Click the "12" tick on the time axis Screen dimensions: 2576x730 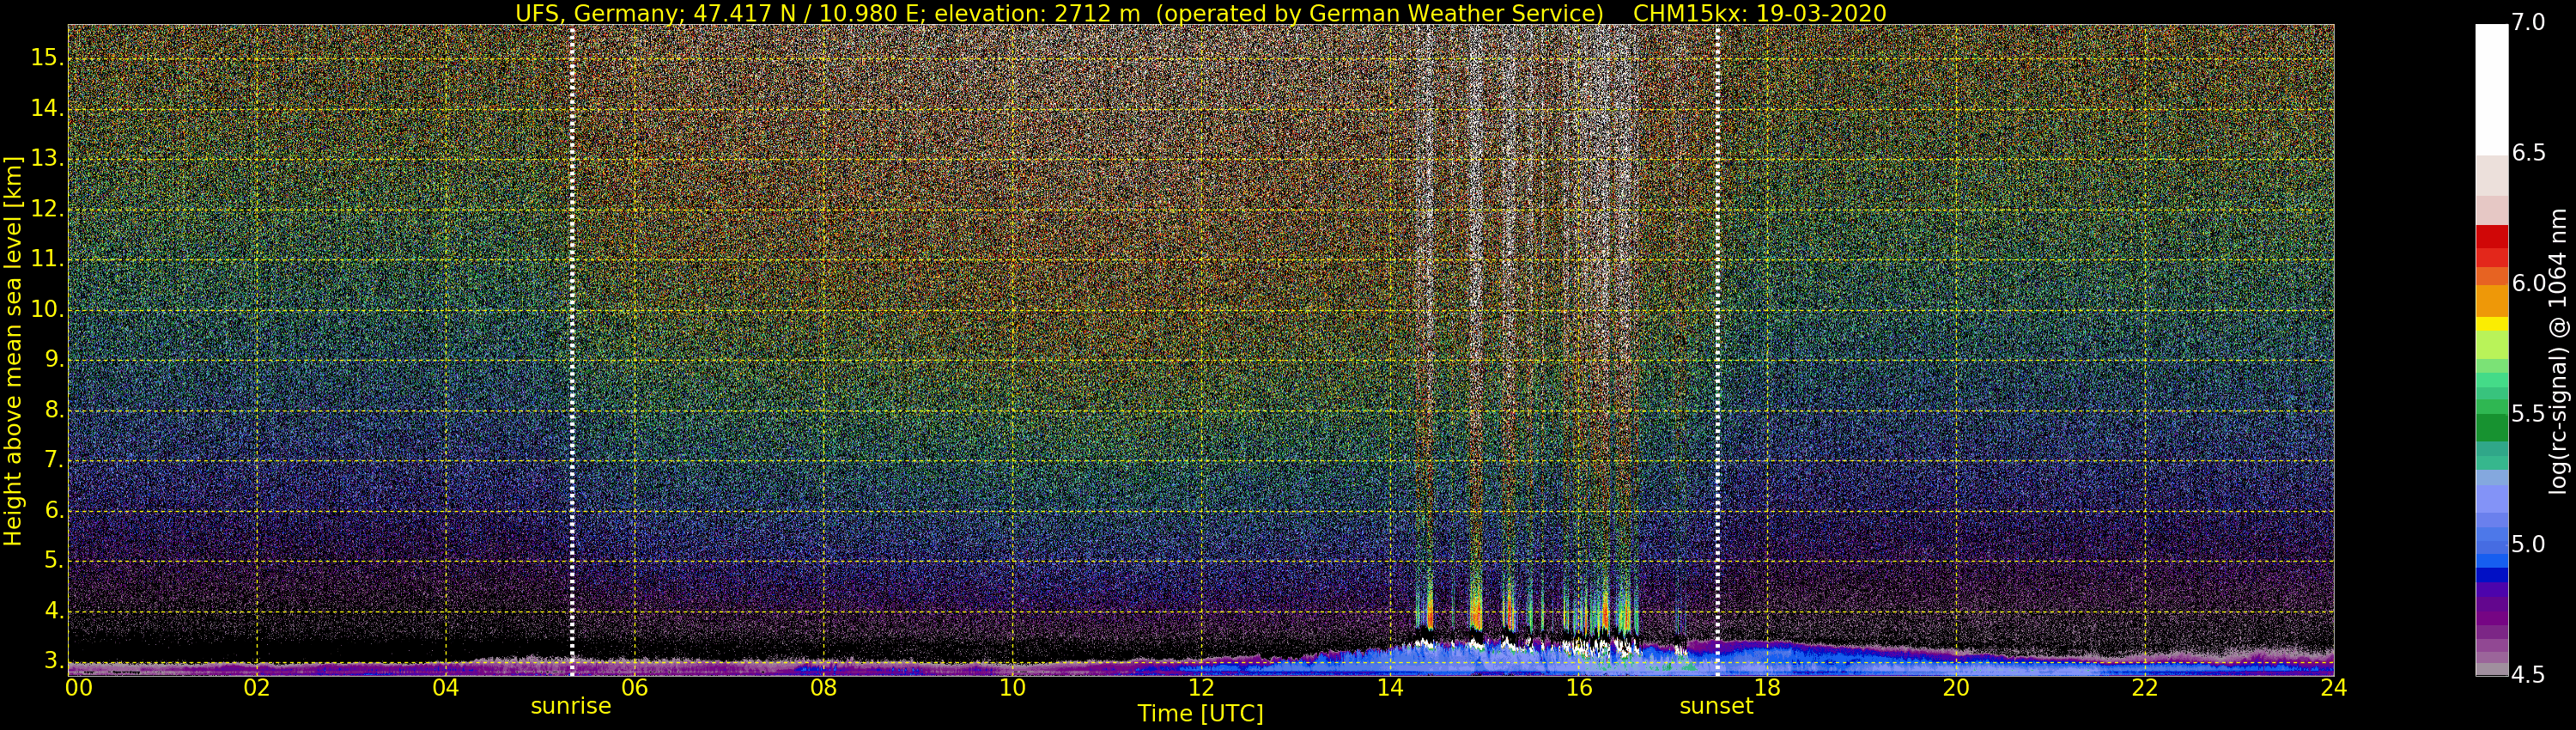coord(1201,688)
